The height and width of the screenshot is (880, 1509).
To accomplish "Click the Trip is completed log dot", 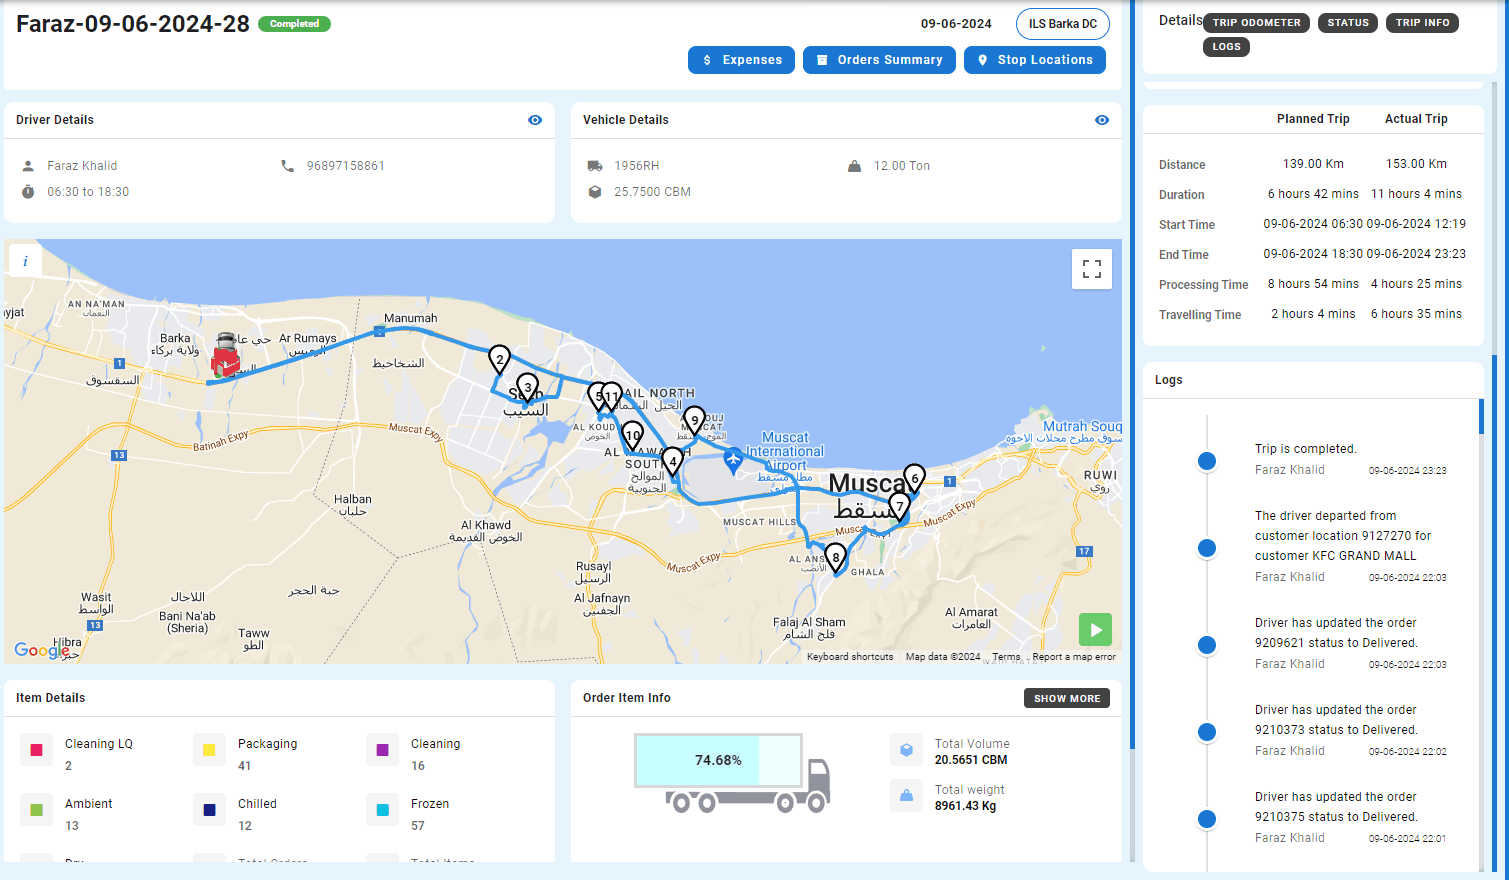I will point(1207,461).
